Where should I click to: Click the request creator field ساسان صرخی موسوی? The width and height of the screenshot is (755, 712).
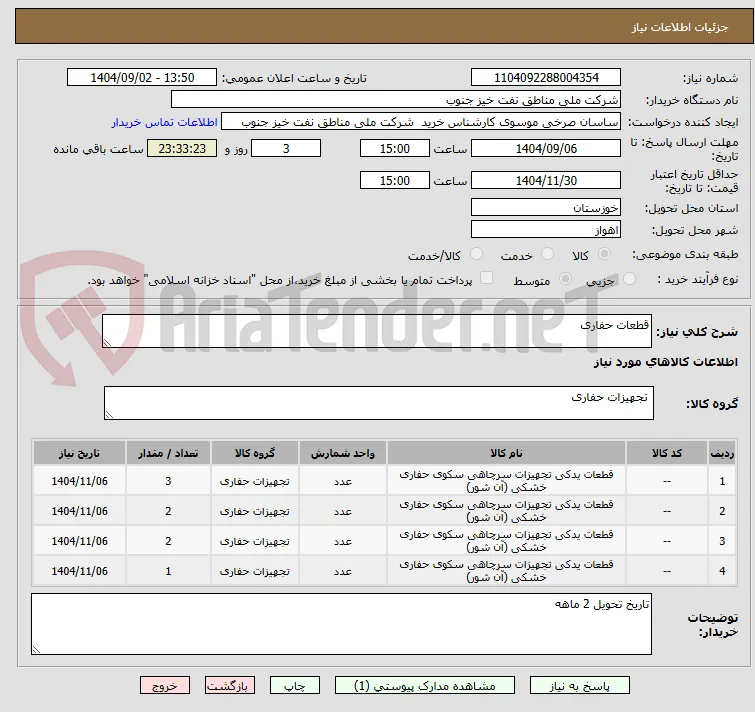[421, 122]
